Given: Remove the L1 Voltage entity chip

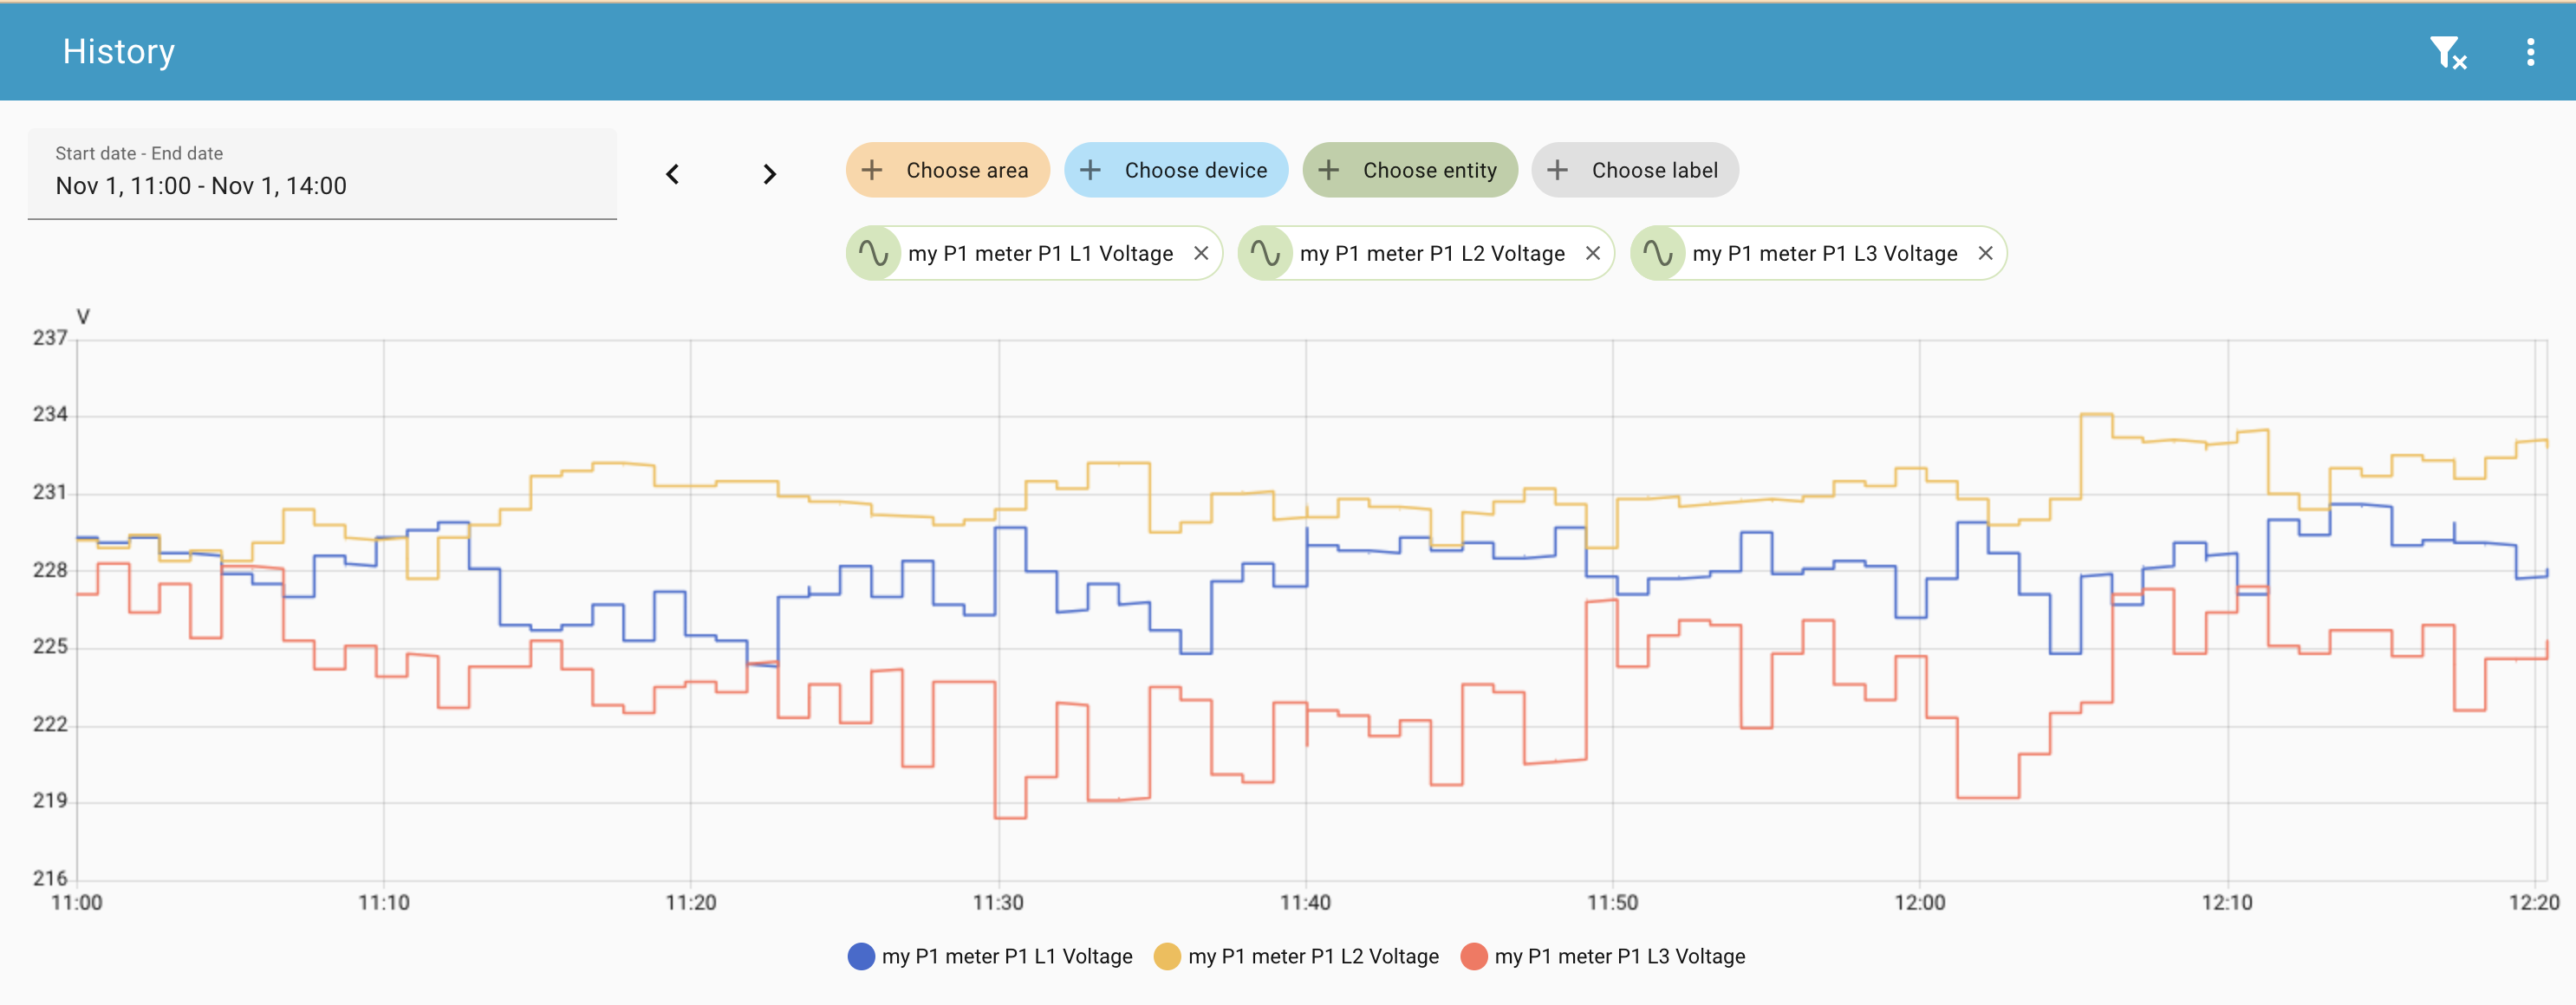Looking at the screenshot, I should click(x=1201, y=253).
